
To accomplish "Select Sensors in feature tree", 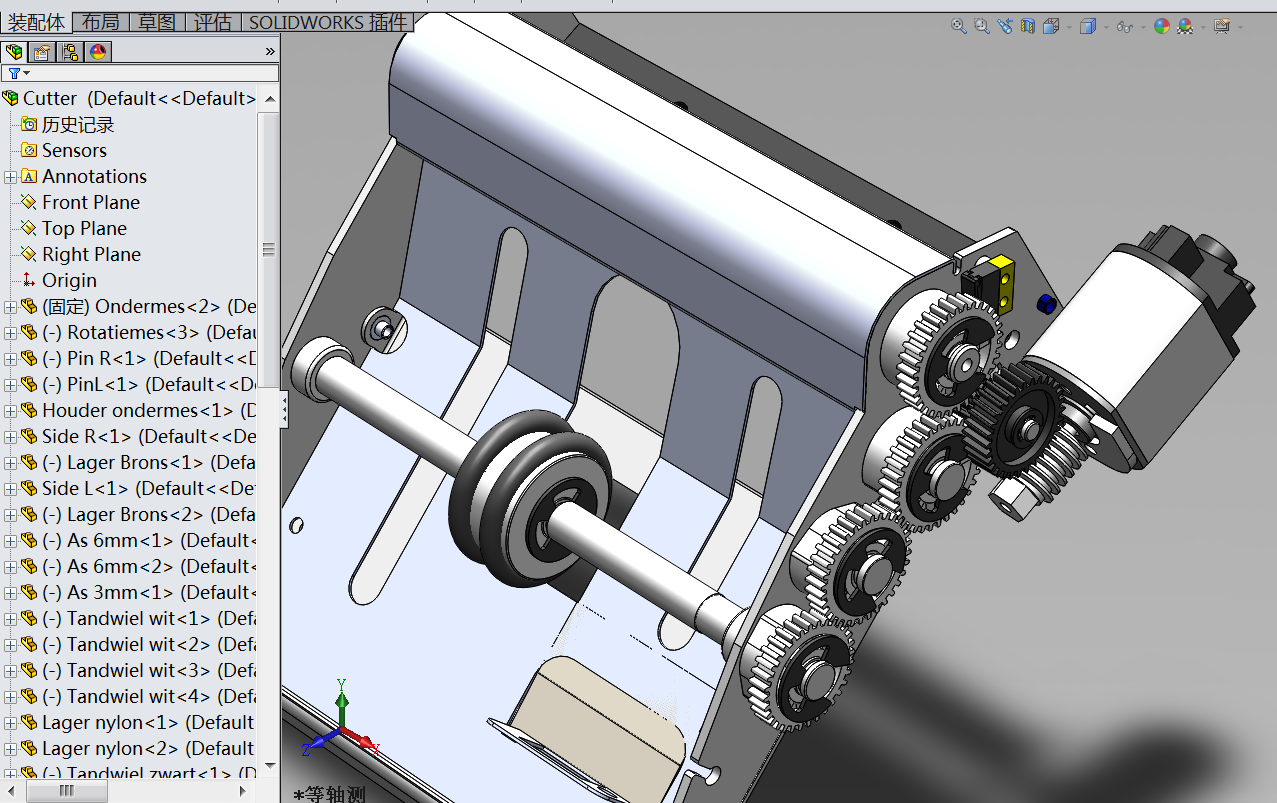I will pyautogui.click(x=74, y=150).
